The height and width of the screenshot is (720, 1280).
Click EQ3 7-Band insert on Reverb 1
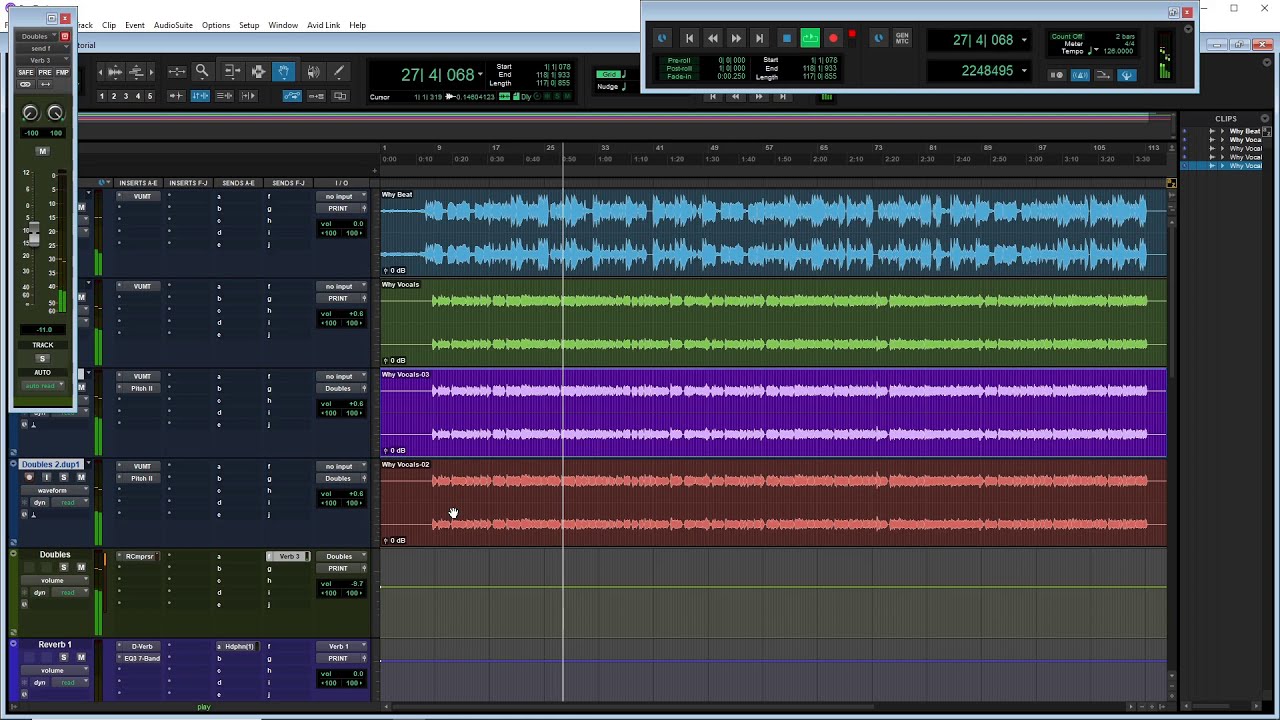click(140, 658)
